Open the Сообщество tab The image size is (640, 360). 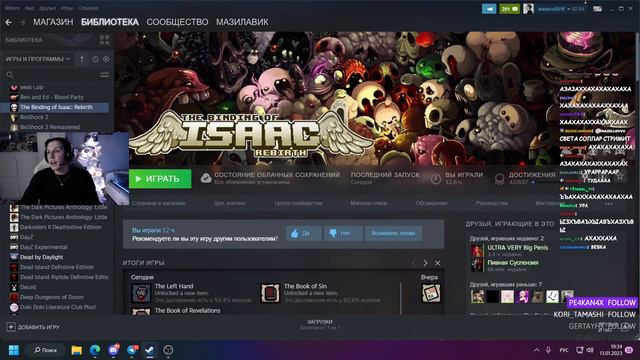click(177, 22)
